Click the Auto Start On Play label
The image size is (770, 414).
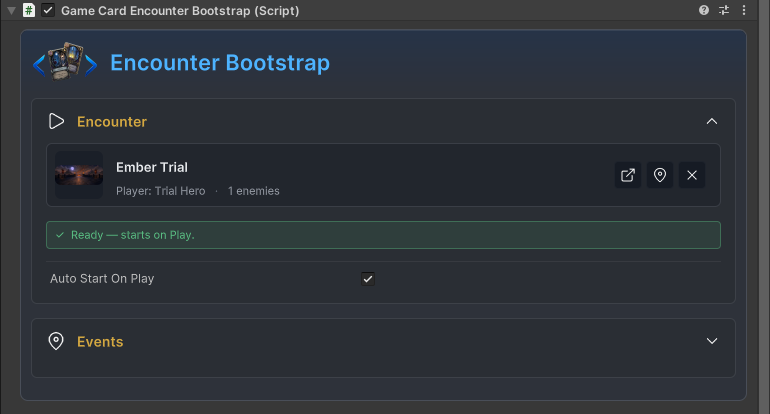(x=102, y=278)
